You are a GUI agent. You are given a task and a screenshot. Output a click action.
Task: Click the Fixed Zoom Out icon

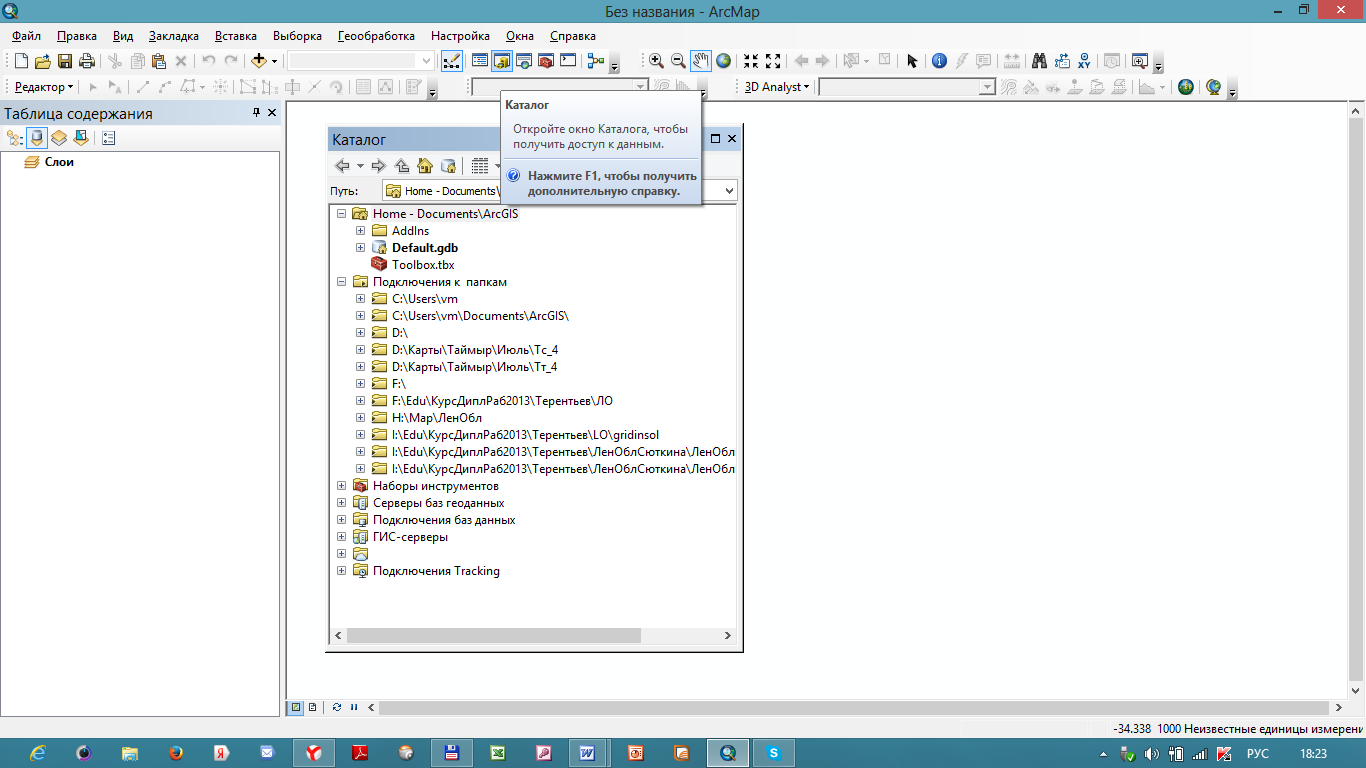pos(773,61)
